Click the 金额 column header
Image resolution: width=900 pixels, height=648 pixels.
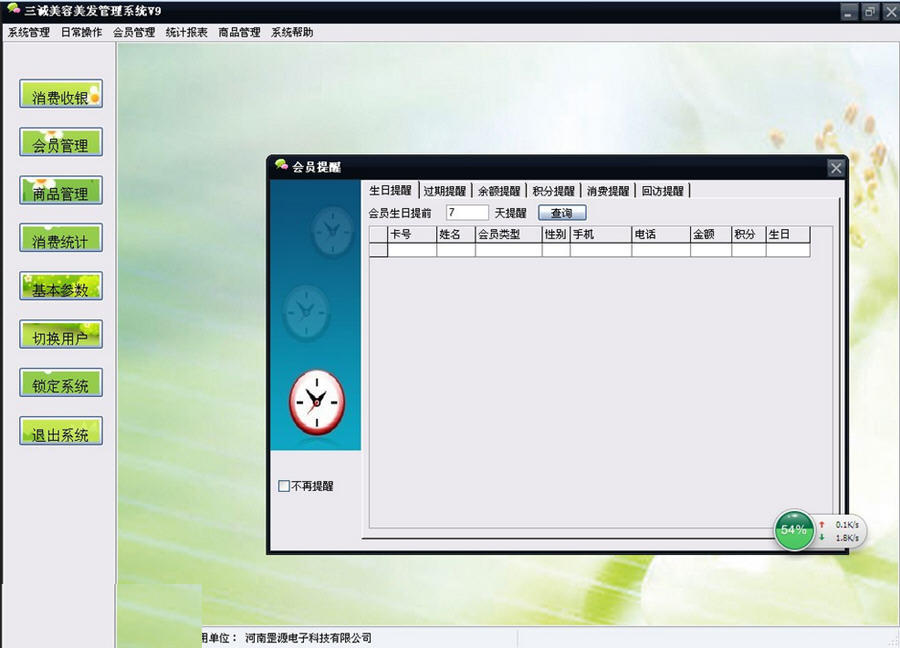(711, 234)
